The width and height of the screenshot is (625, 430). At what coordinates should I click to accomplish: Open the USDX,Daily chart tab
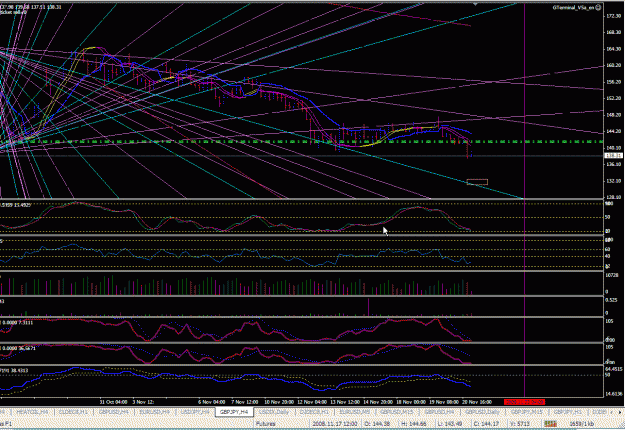click(274, 412)
